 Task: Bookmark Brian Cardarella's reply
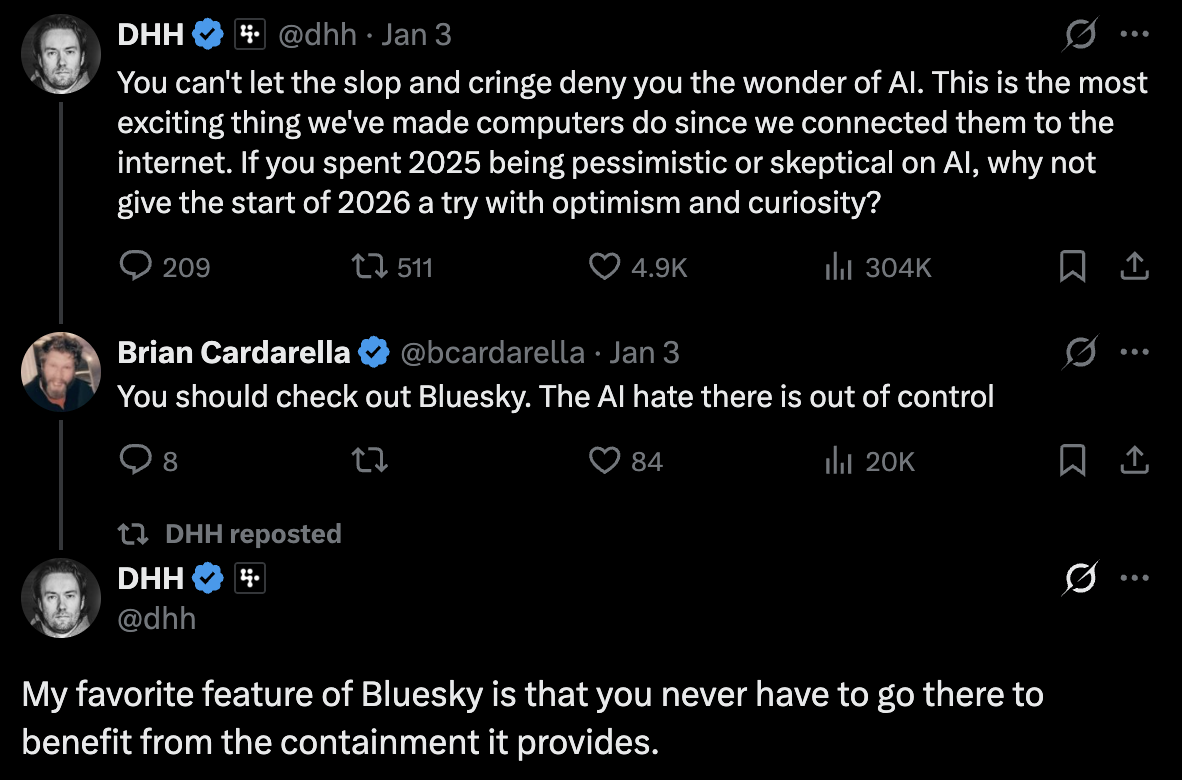click(1073, 460)
